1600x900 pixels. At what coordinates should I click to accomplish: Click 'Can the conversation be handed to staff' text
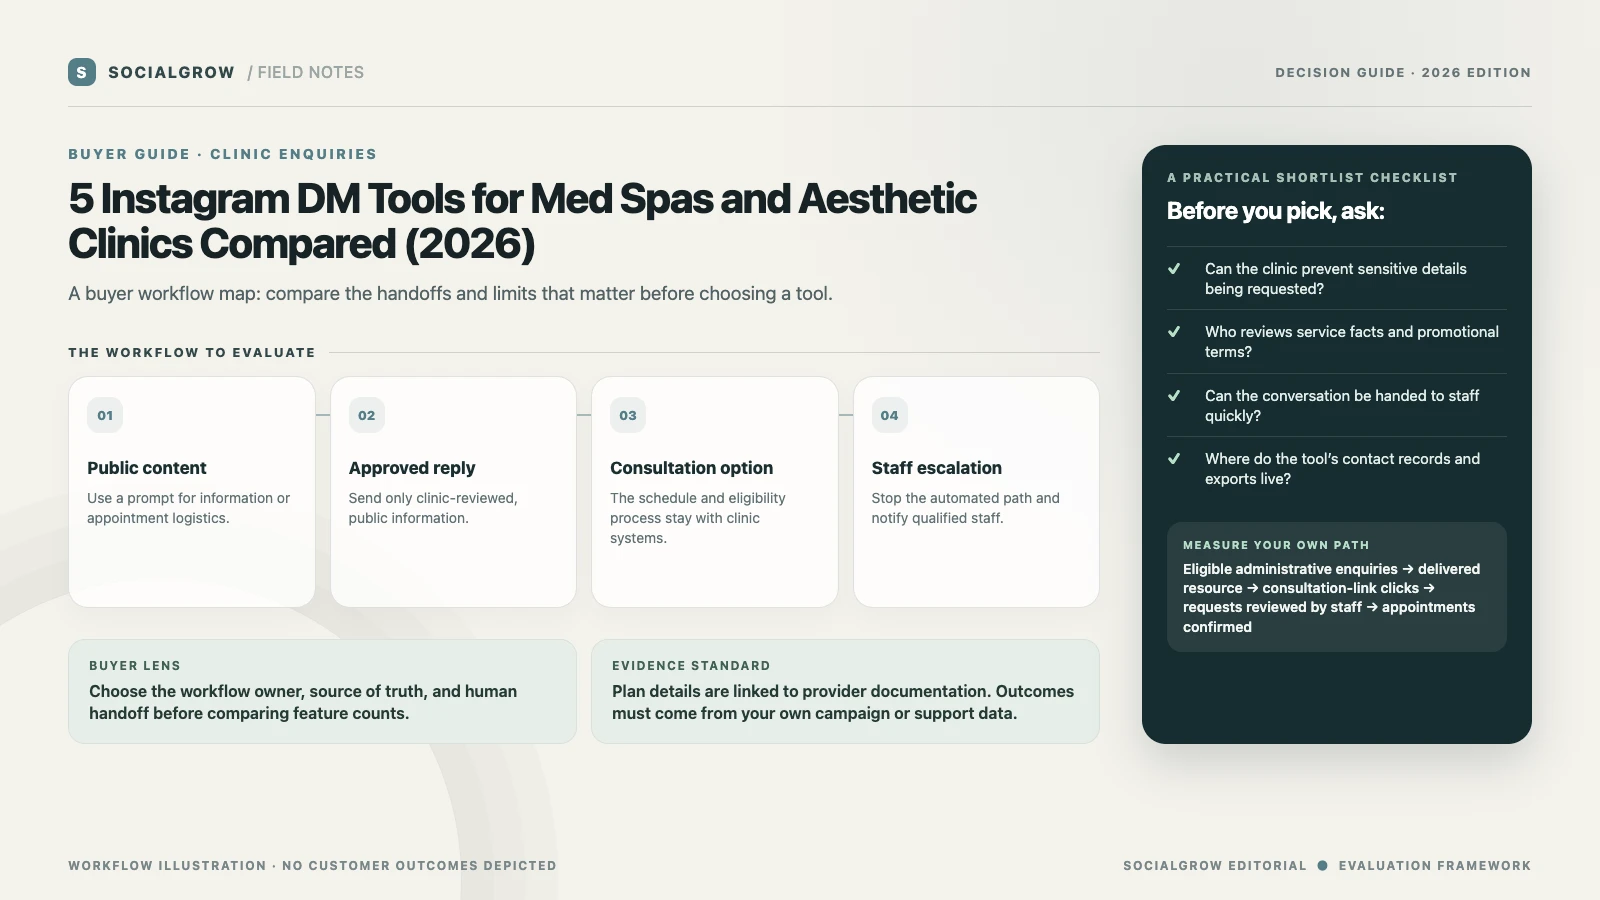coord(1342,406)
